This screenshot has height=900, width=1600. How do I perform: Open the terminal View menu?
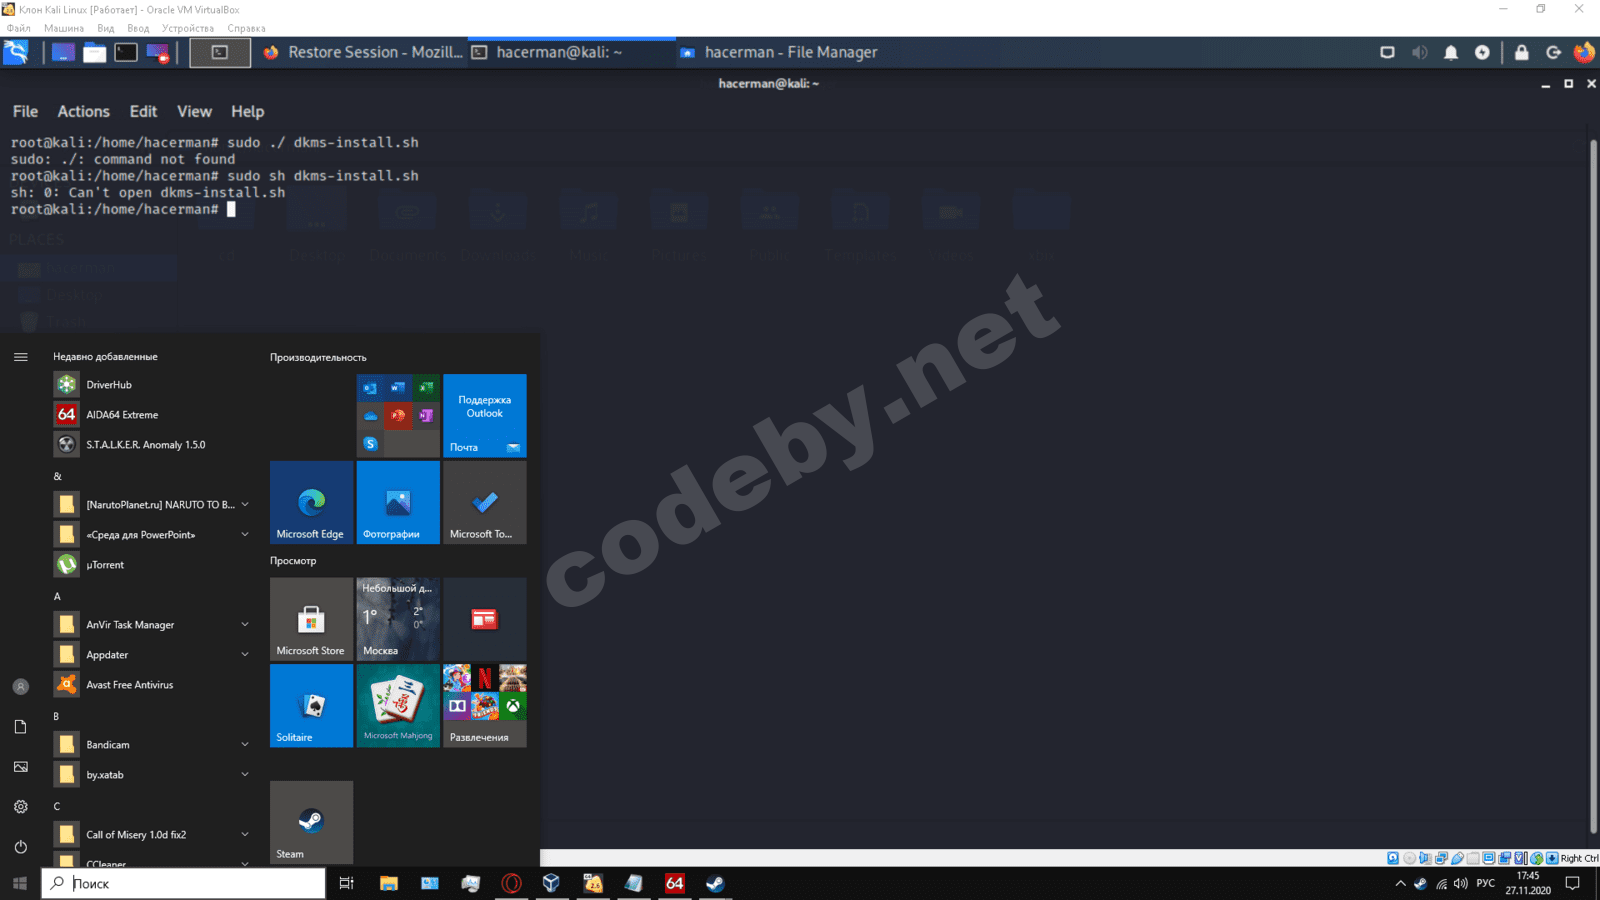[x=194, y=111]
